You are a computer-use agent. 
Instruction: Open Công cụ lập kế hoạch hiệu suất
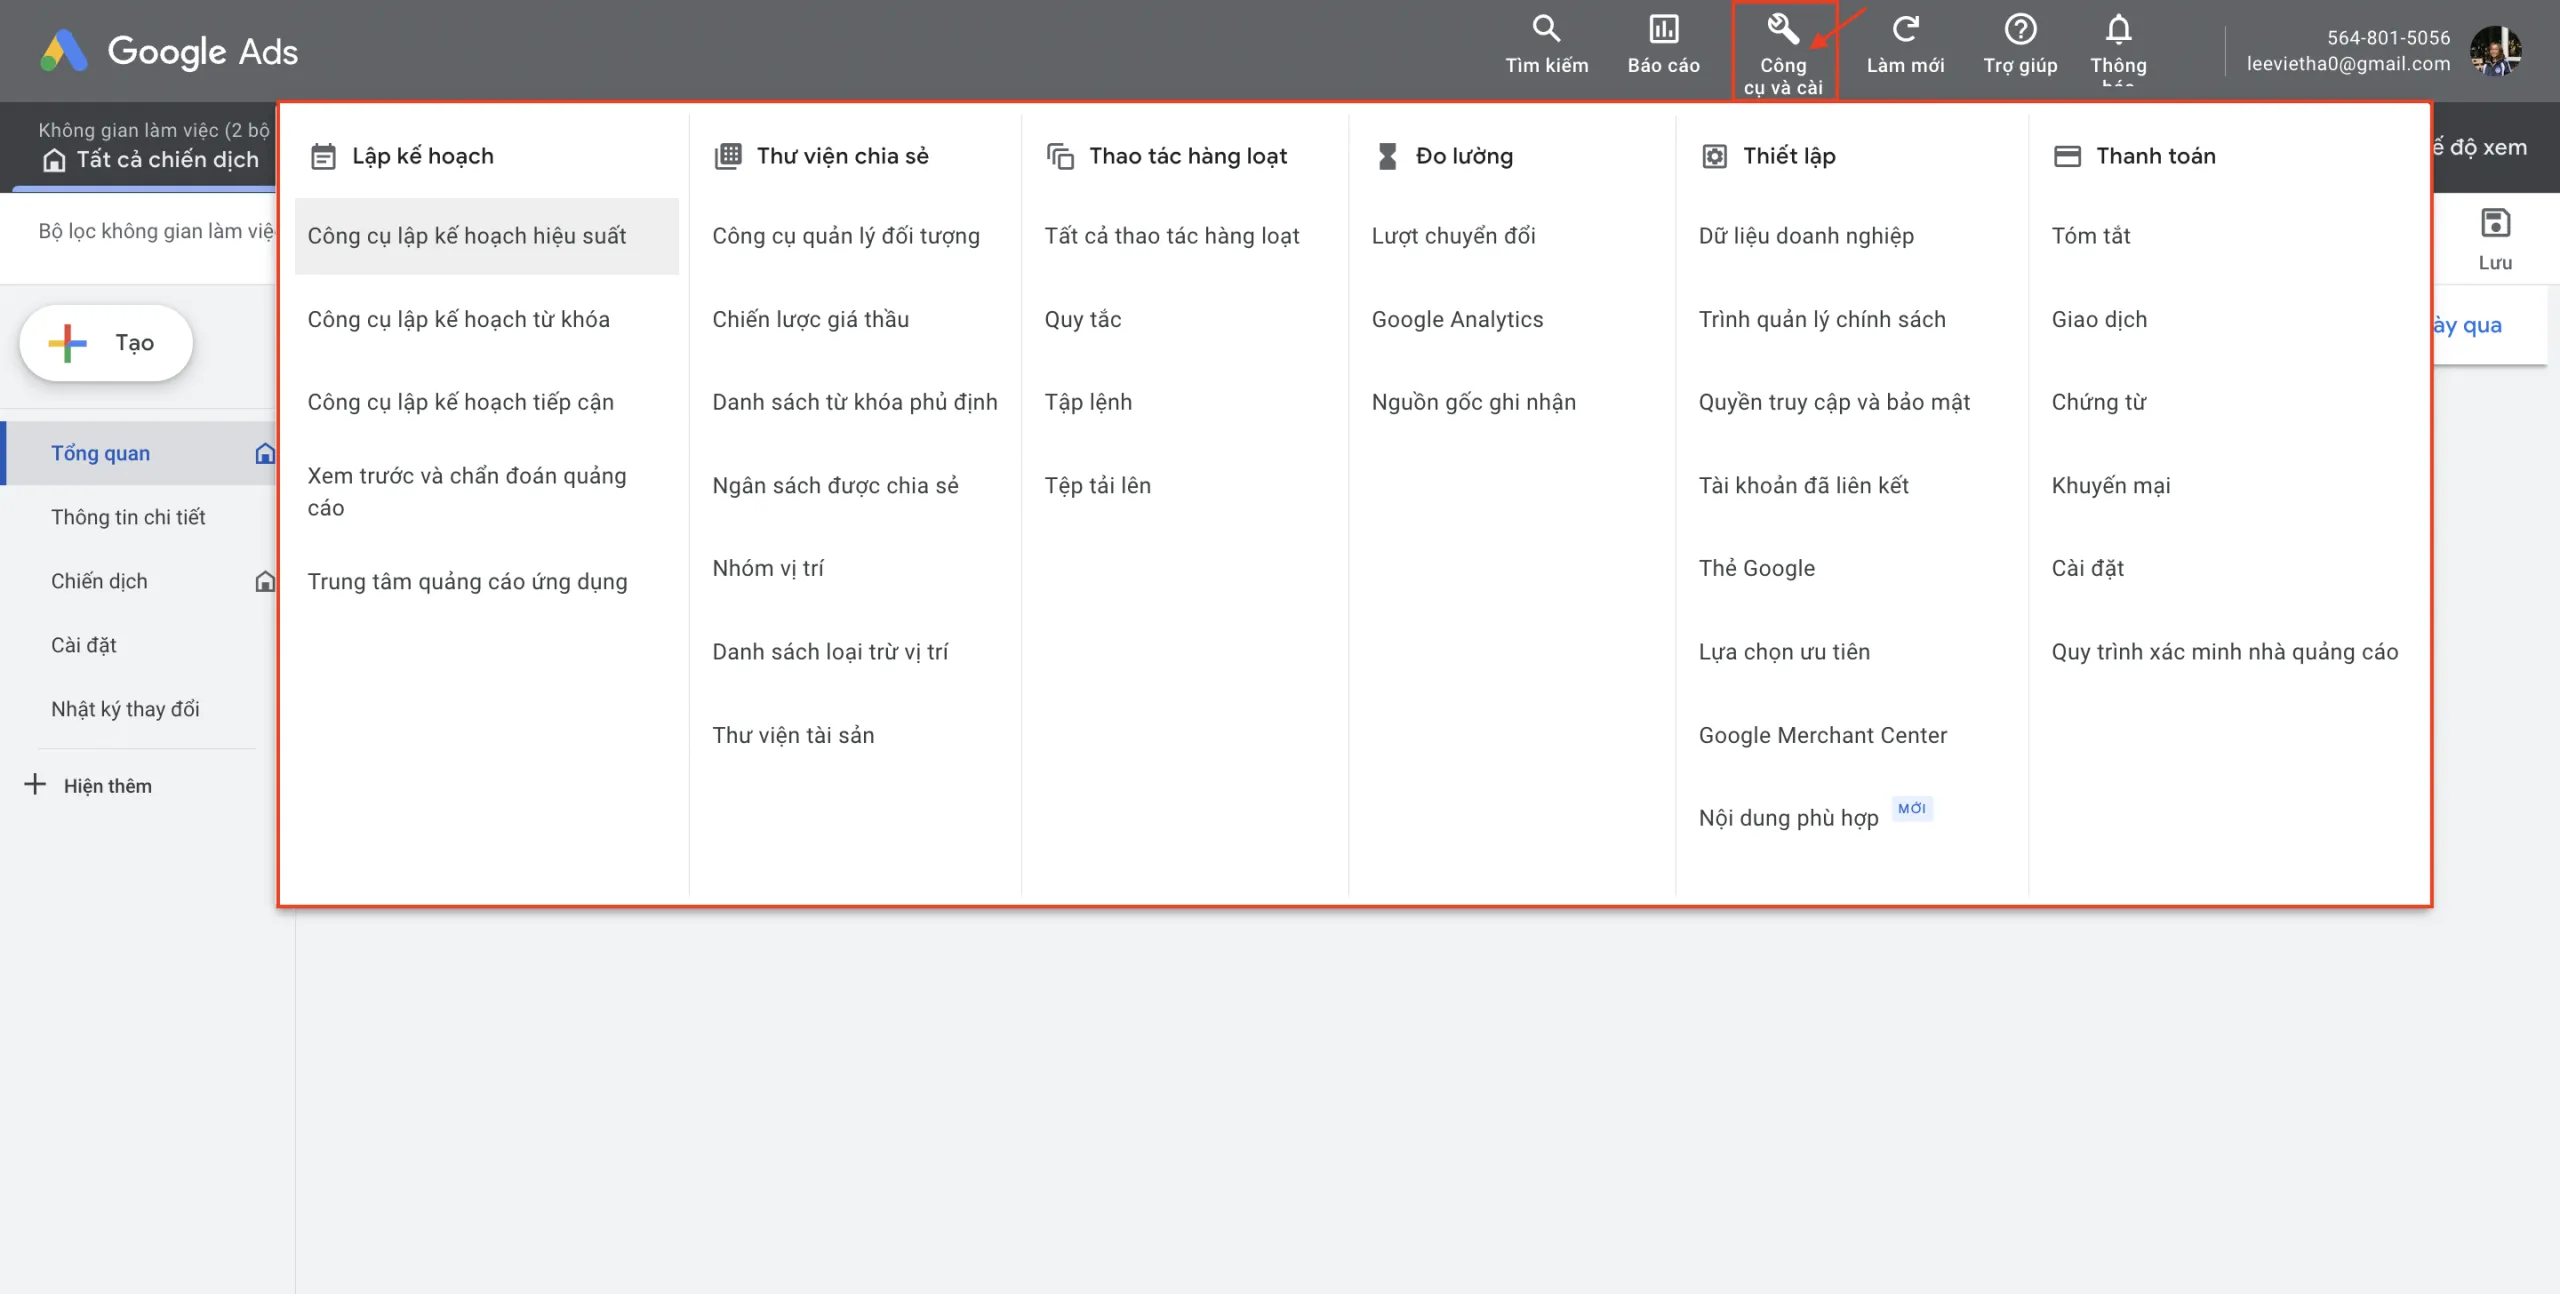pos(486,236)
